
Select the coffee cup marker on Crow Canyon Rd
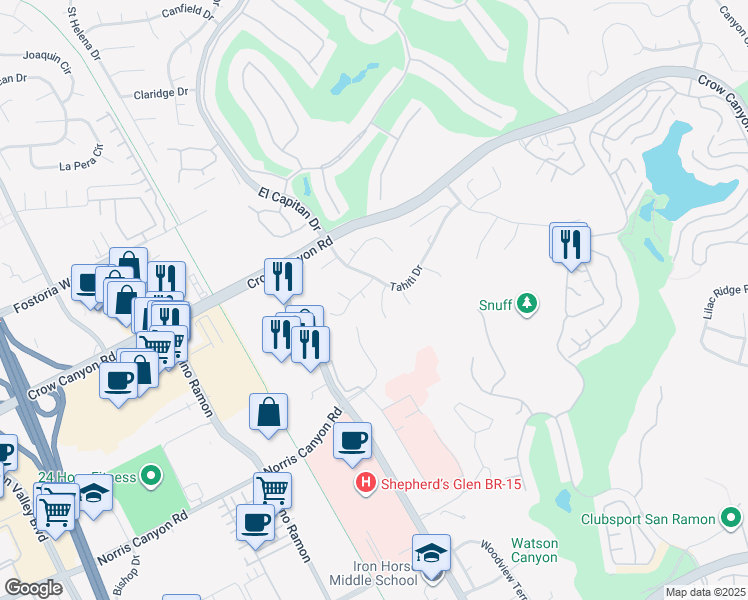[x=119, y=382]
